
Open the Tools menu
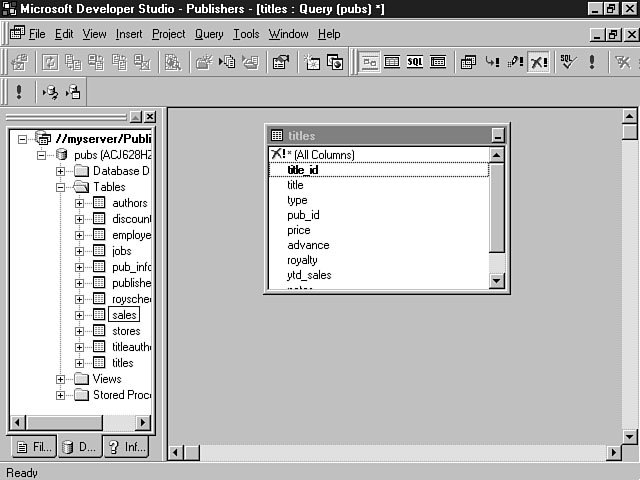tap(246, 34)
